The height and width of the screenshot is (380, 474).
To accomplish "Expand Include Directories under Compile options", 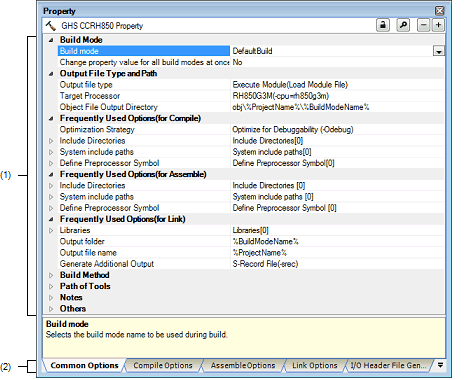I will (51, 141).
